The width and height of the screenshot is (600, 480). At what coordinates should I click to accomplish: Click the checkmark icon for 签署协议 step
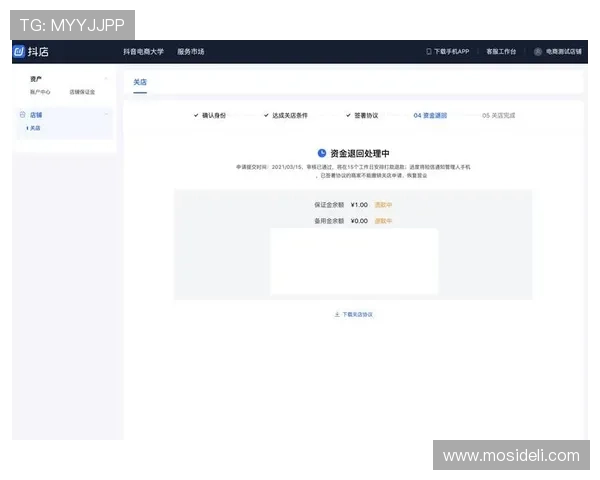(x=348, y=115)
